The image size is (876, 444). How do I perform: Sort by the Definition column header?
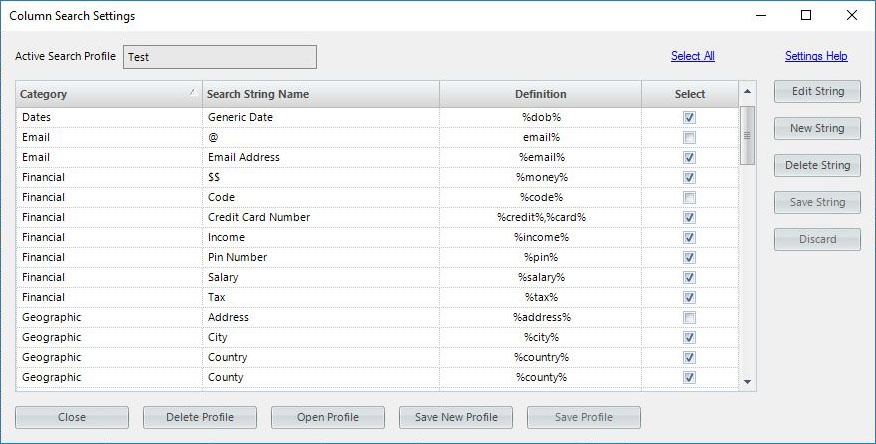tap(540, 94)
